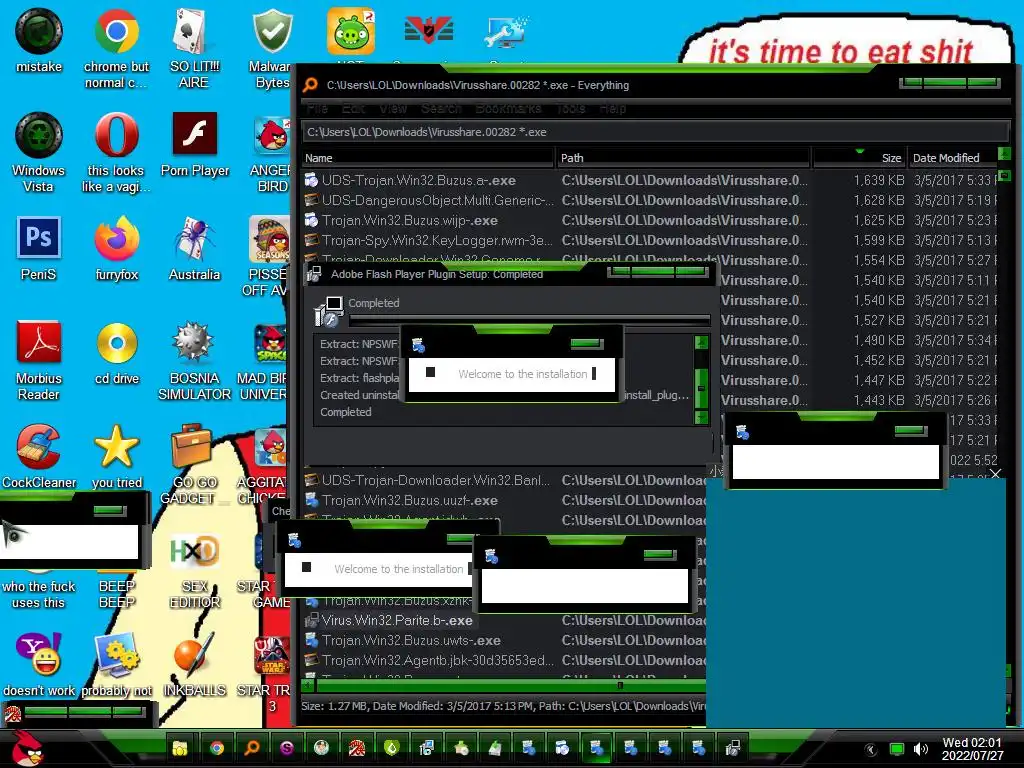
Task: Select 'Virus.Win32.Parite.b-.exe' row
Action: tap(504, 620)
